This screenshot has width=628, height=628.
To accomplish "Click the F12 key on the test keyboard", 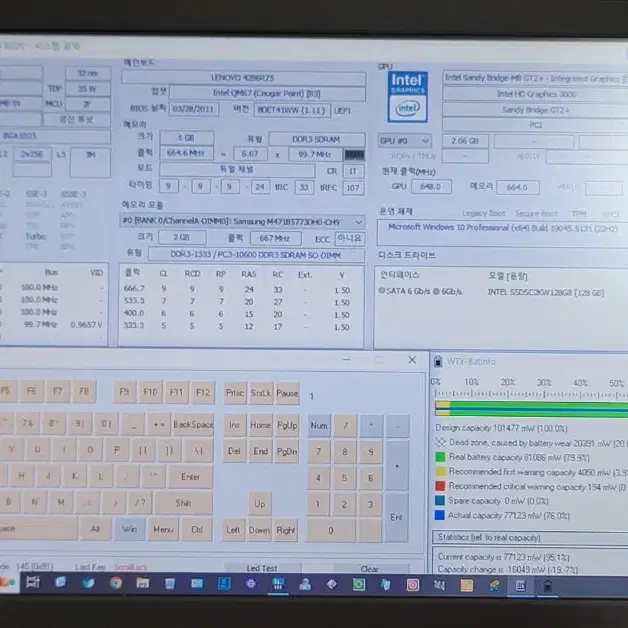I will 203,392.
